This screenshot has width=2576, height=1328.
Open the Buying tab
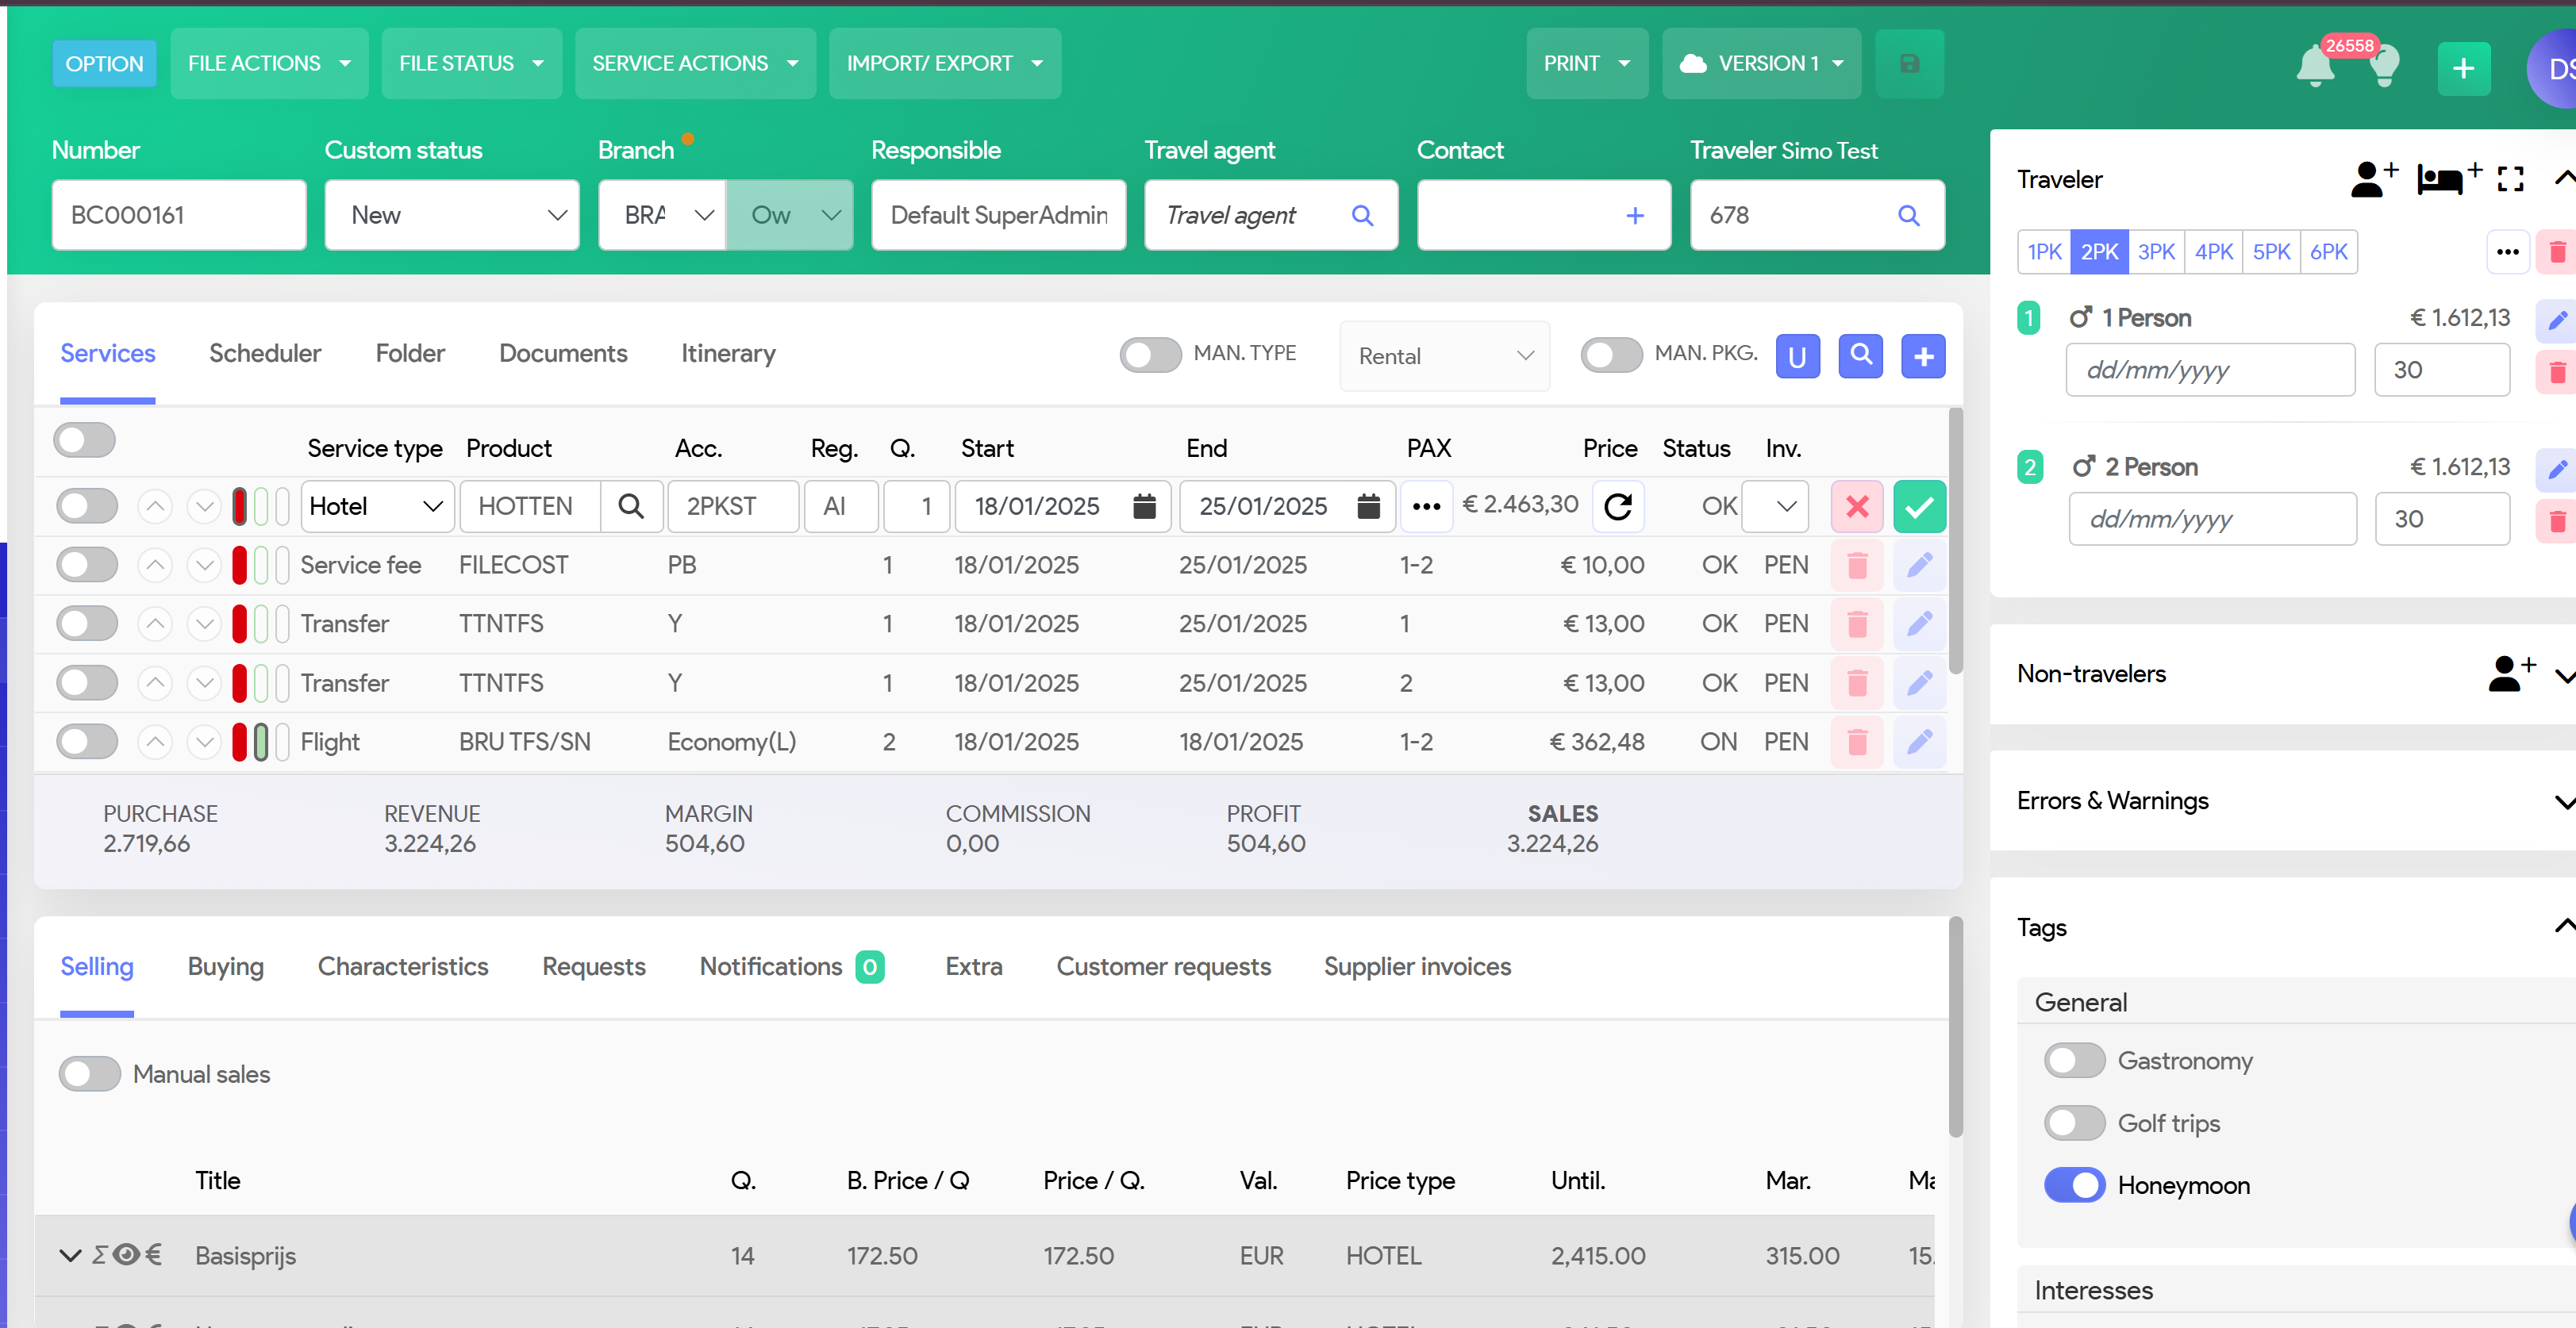click(x=226, y=967)
